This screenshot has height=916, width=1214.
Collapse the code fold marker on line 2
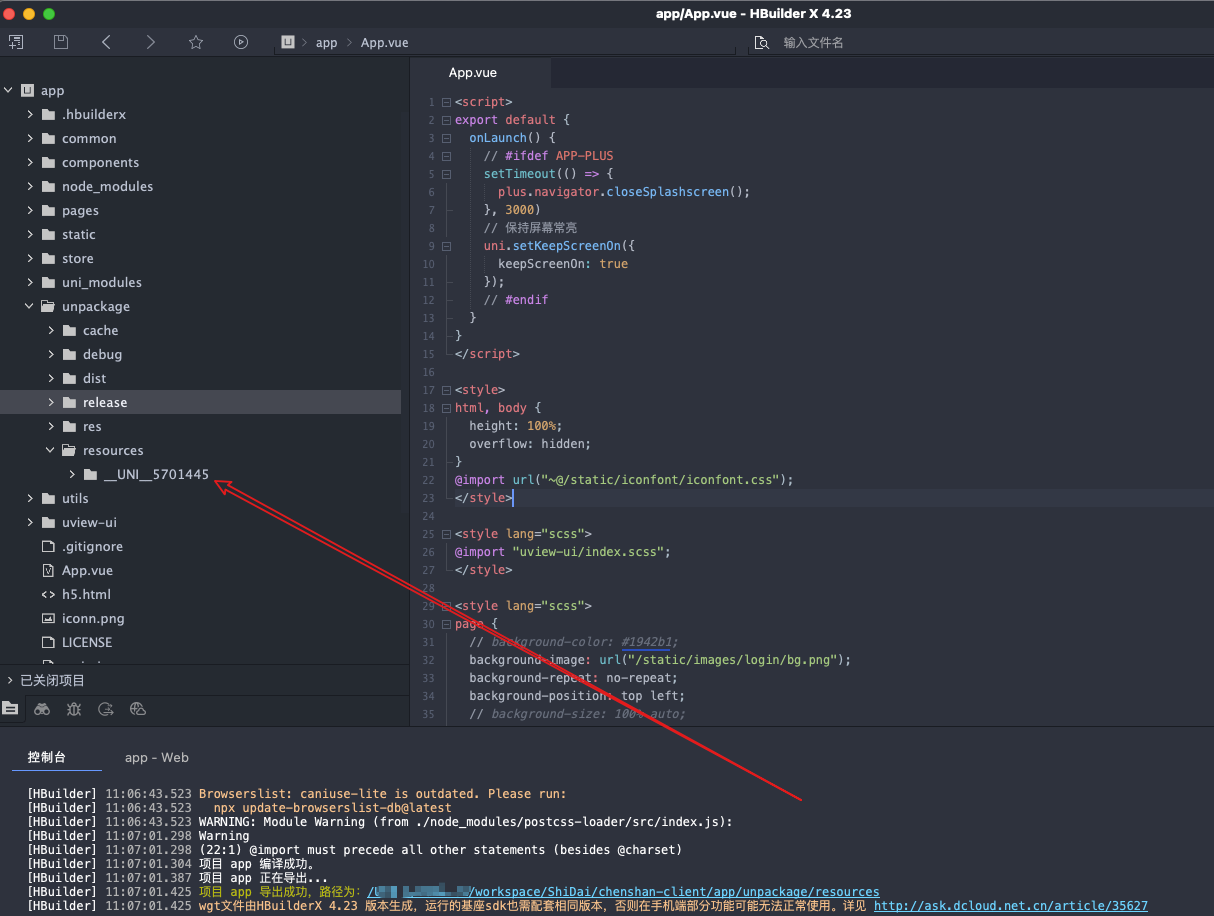pyautogui.click(x=446, y=119)
